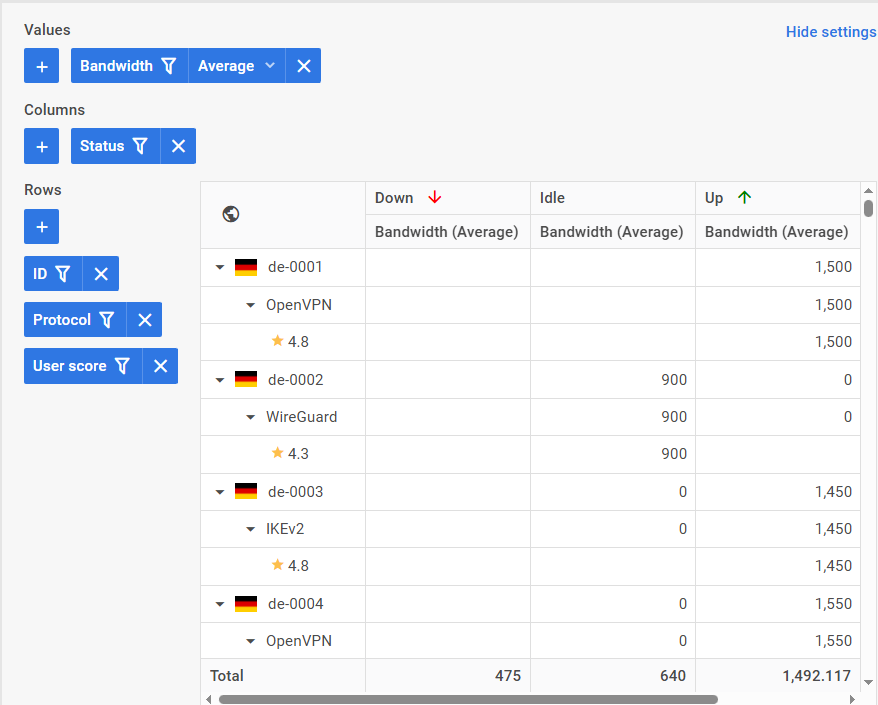Open the User score filter icon
878x705 pixels.
coord(122,366)
